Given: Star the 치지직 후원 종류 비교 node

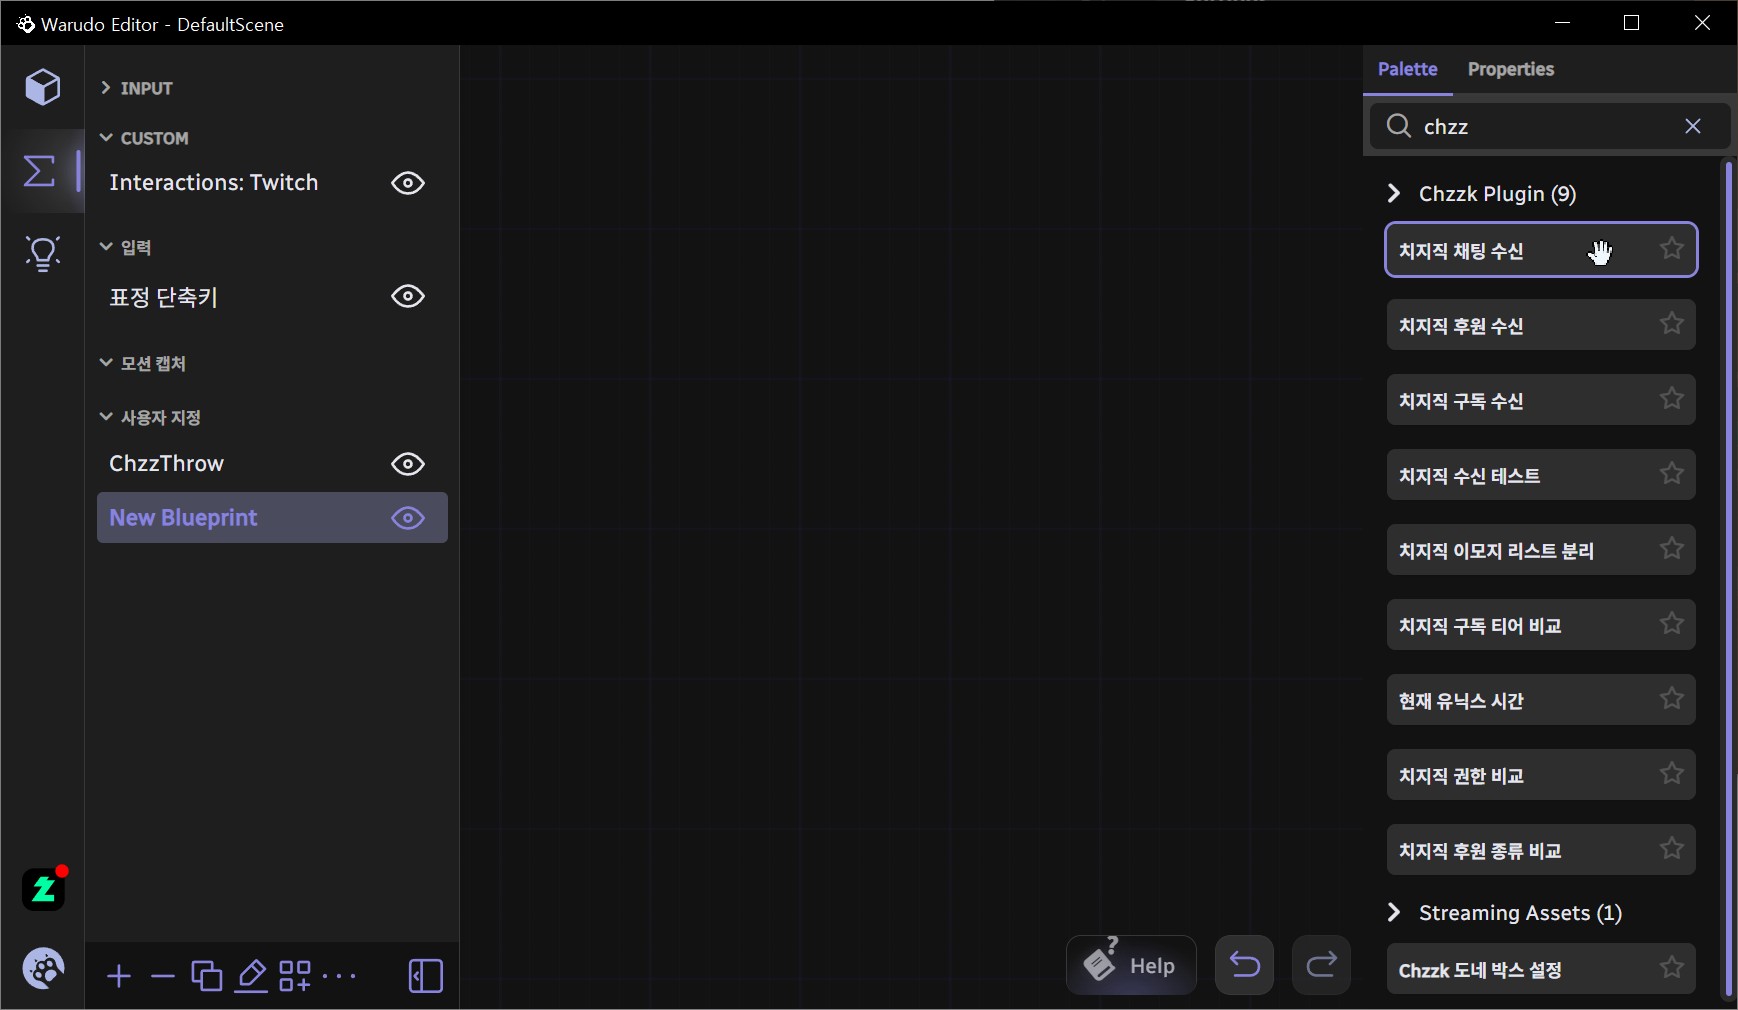Looking at the screenshot, I should click(x=1672, y=849).
